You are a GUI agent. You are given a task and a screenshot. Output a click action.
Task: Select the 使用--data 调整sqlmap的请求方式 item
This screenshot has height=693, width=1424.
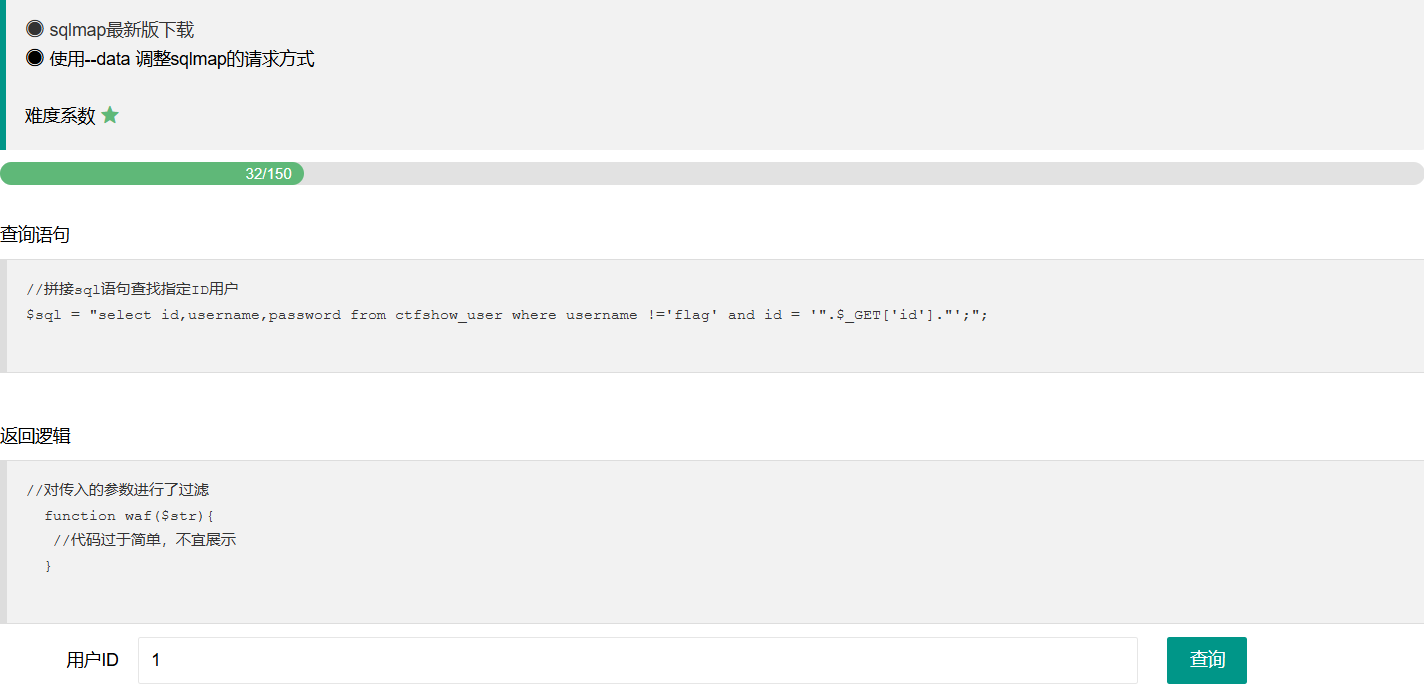182,59
